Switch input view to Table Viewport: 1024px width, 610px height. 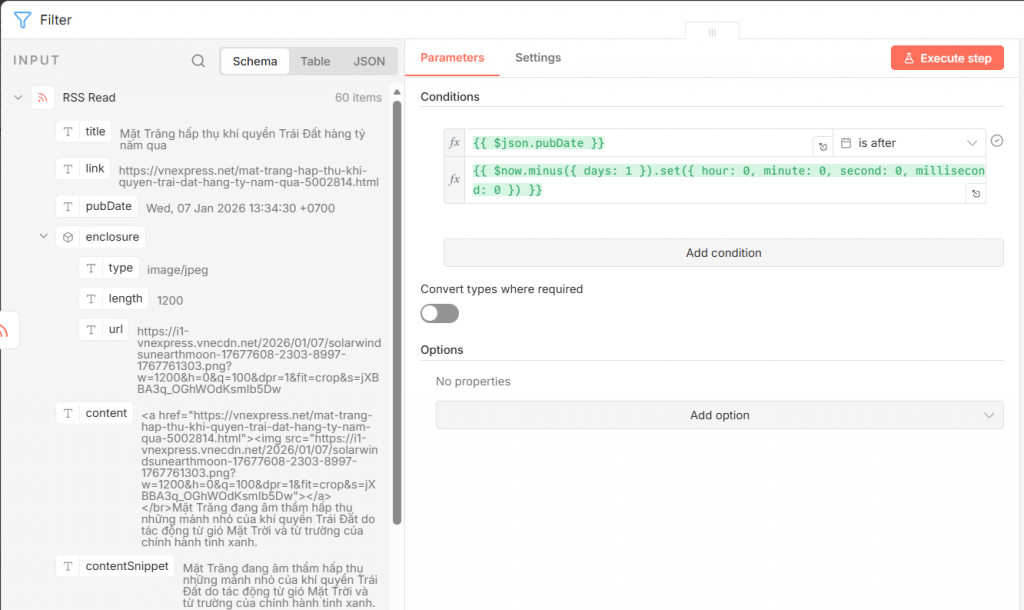[315, 61]
